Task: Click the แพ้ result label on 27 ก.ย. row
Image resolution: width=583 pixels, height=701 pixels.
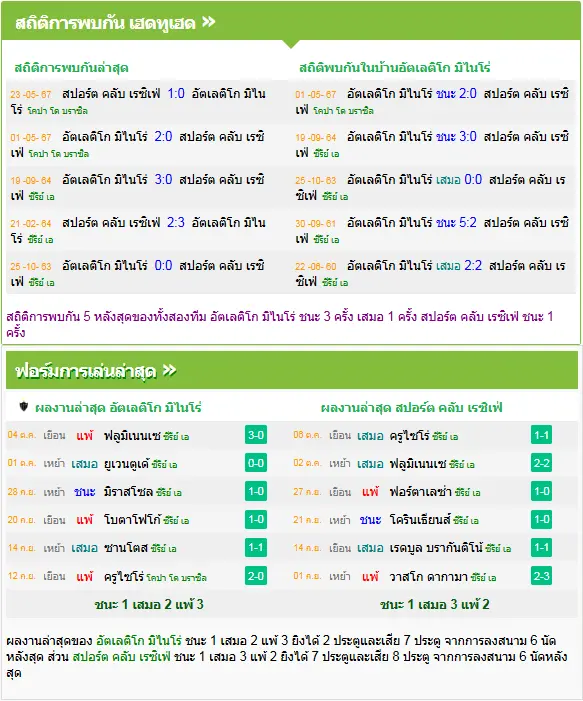Action: [370, 492]
